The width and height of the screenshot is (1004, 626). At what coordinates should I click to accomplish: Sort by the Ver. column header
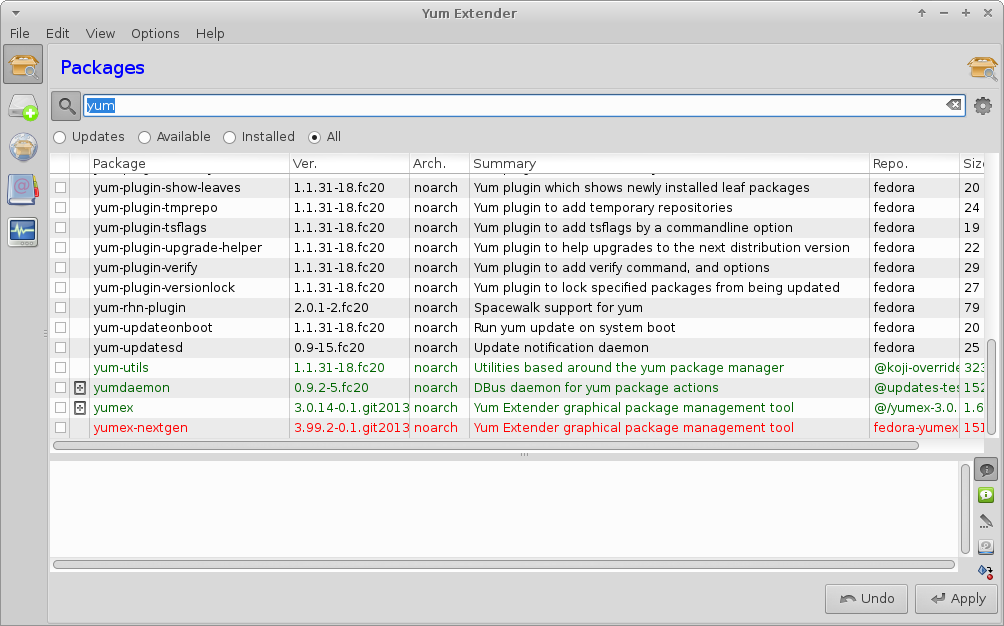349,163
